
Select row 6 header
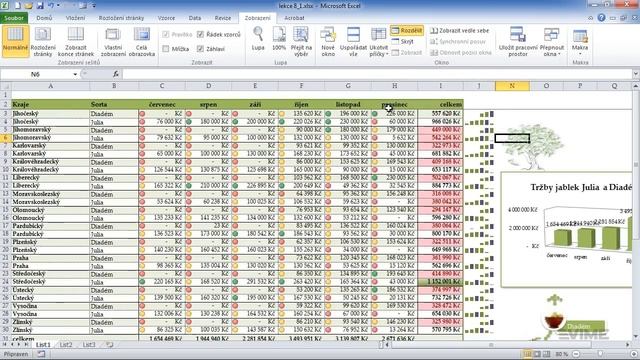(6, 138)
